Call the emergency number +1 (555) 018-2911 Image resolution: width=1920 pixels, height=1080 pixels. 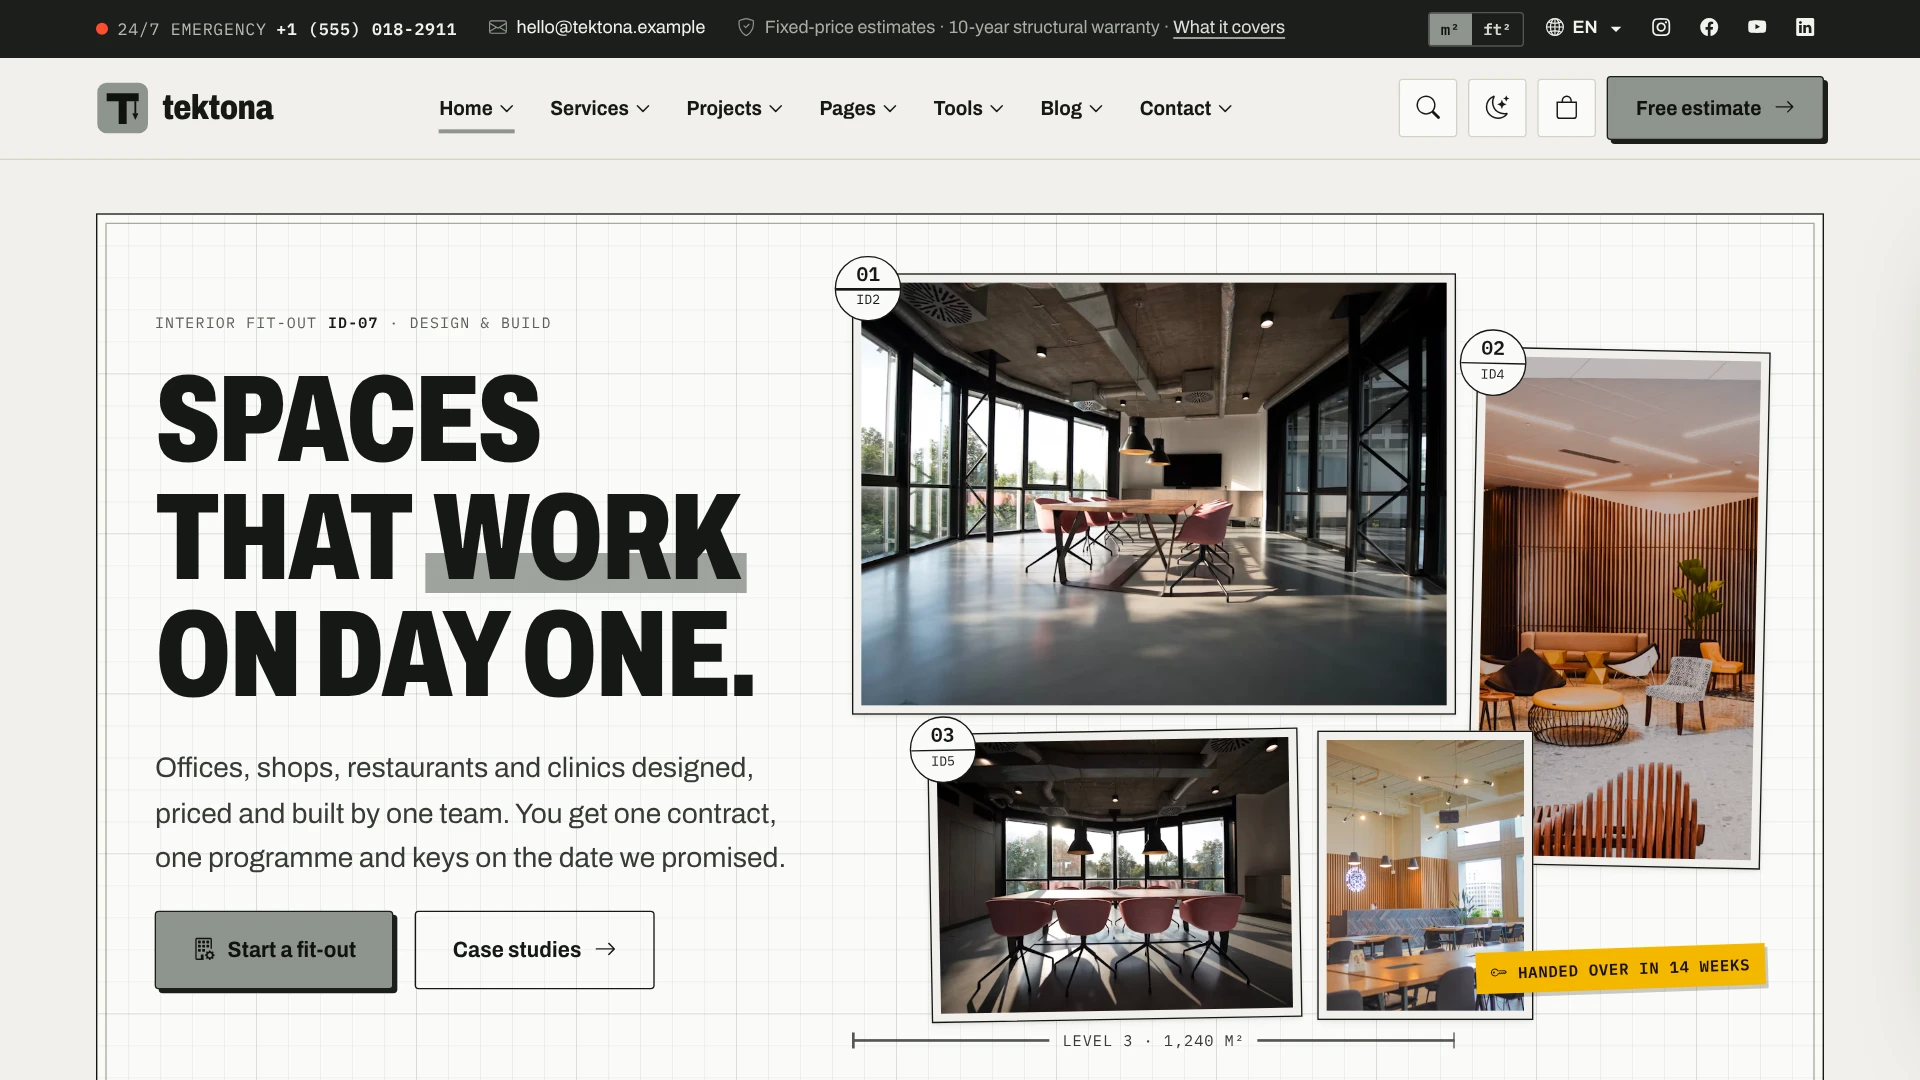tap(366, 30)
